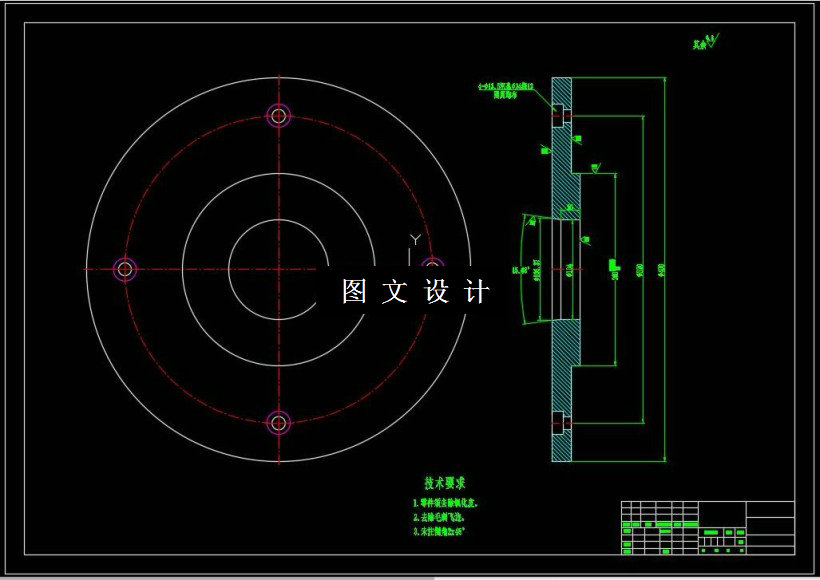This screenshot has width=820, height=580.
Task: Select the 技术要求 heading text
Action: coord(445,483)
